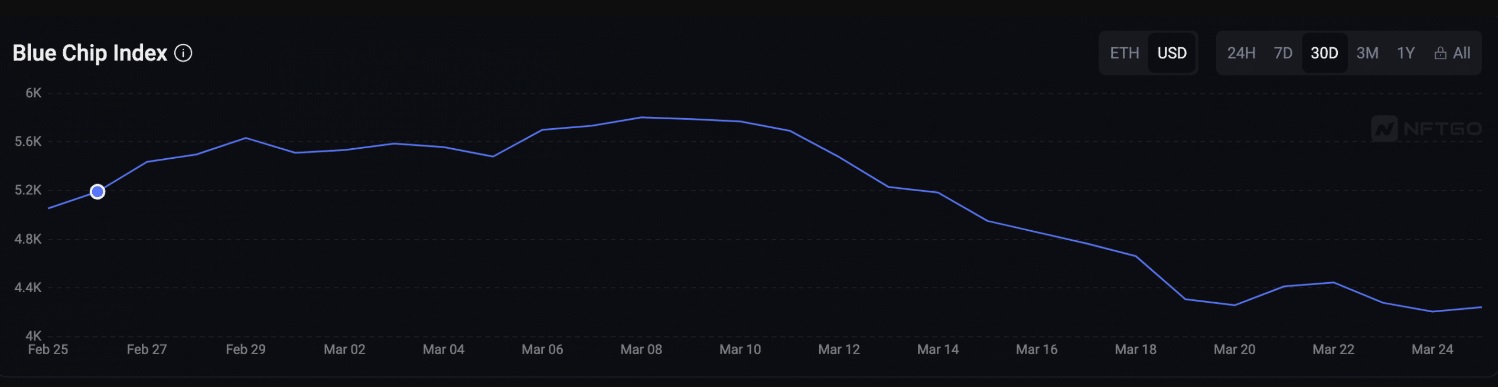Click the Feb 27 date label
1498x387 pixels.
[x=146, y=349]
